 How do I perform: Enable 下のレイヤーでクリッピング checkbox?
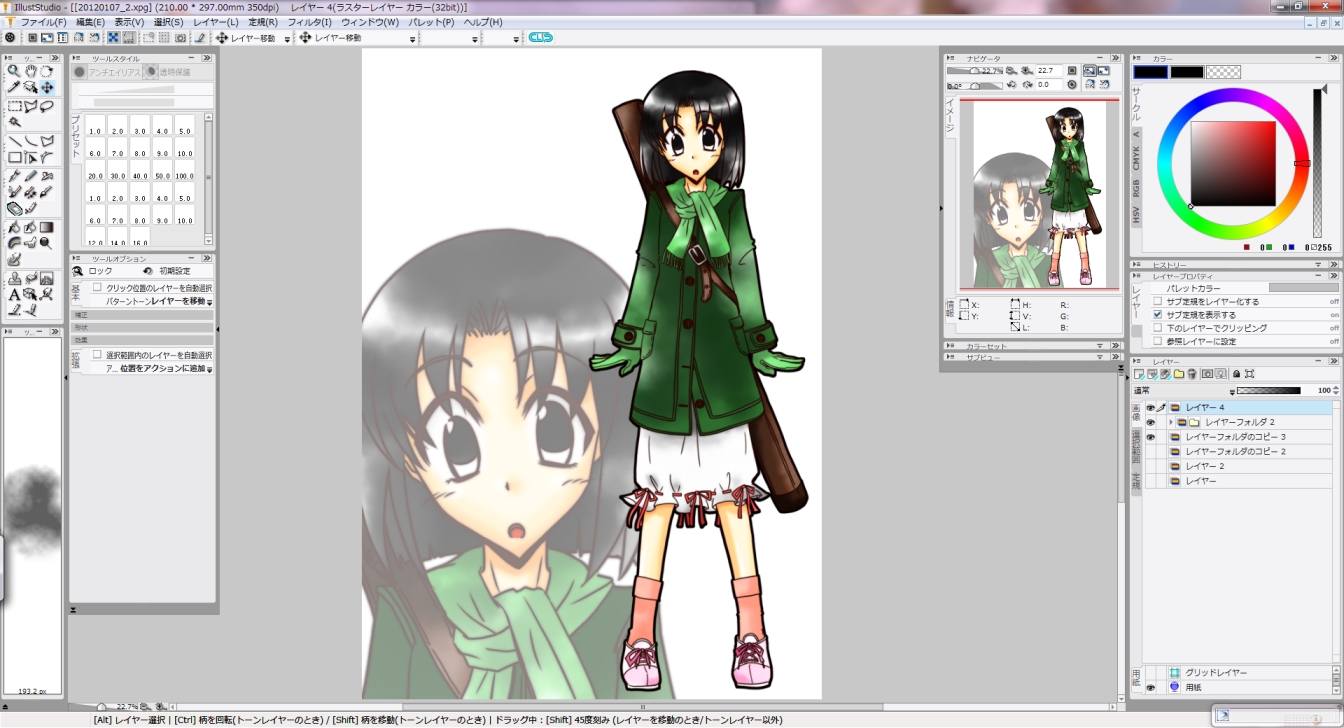(1158, 328)
